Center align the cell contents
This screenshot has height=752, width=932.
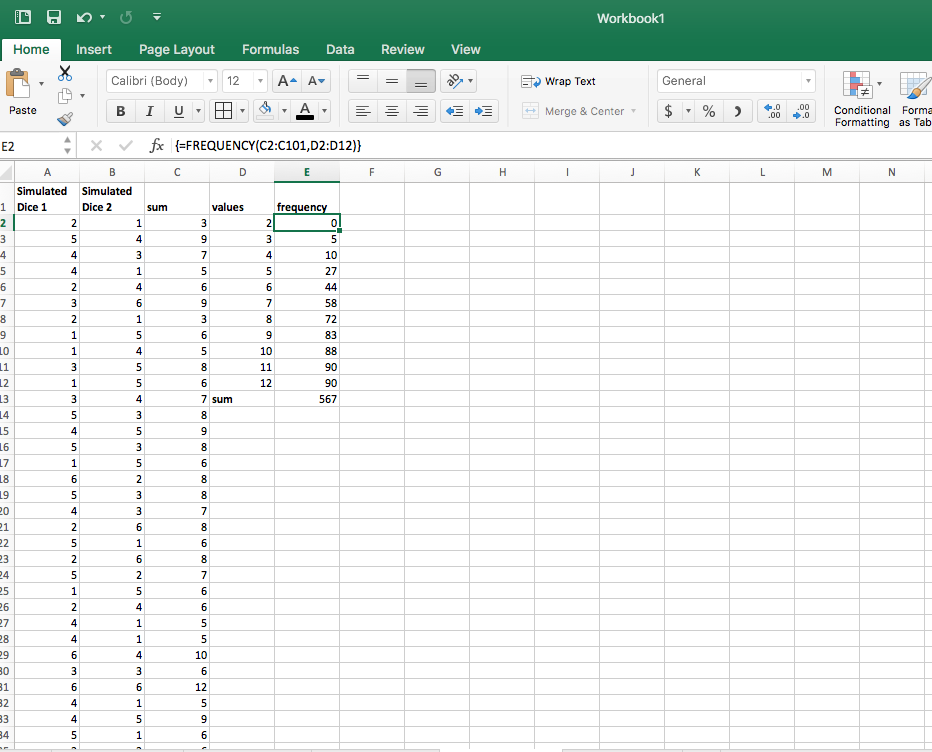tap(391, 111)
